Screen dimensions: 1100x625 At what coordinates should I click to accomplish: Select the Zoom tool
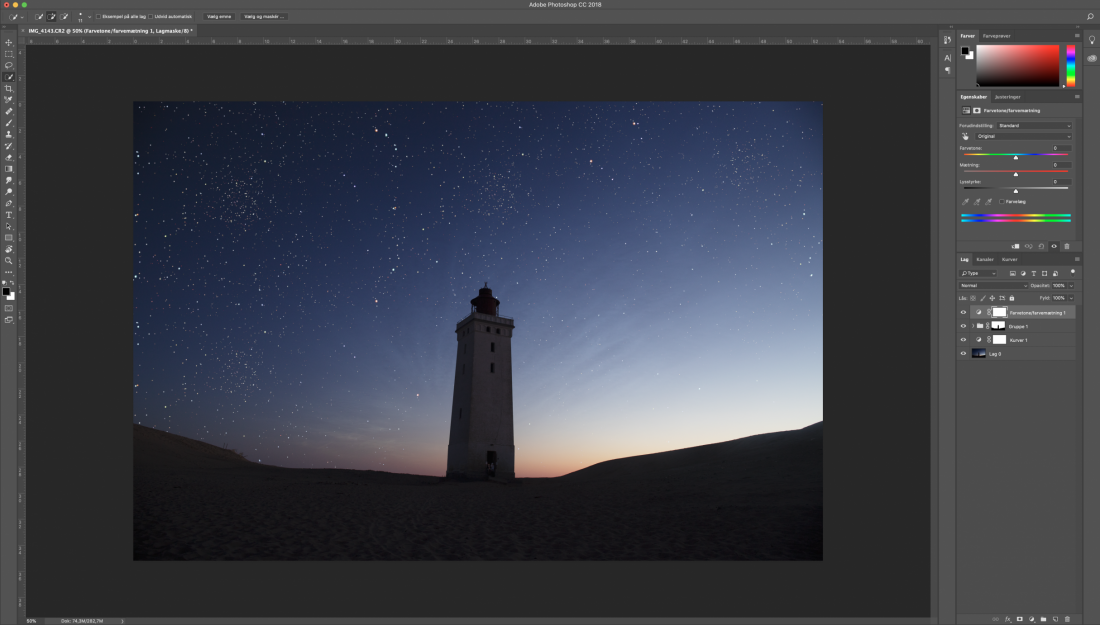coord(9,260)
